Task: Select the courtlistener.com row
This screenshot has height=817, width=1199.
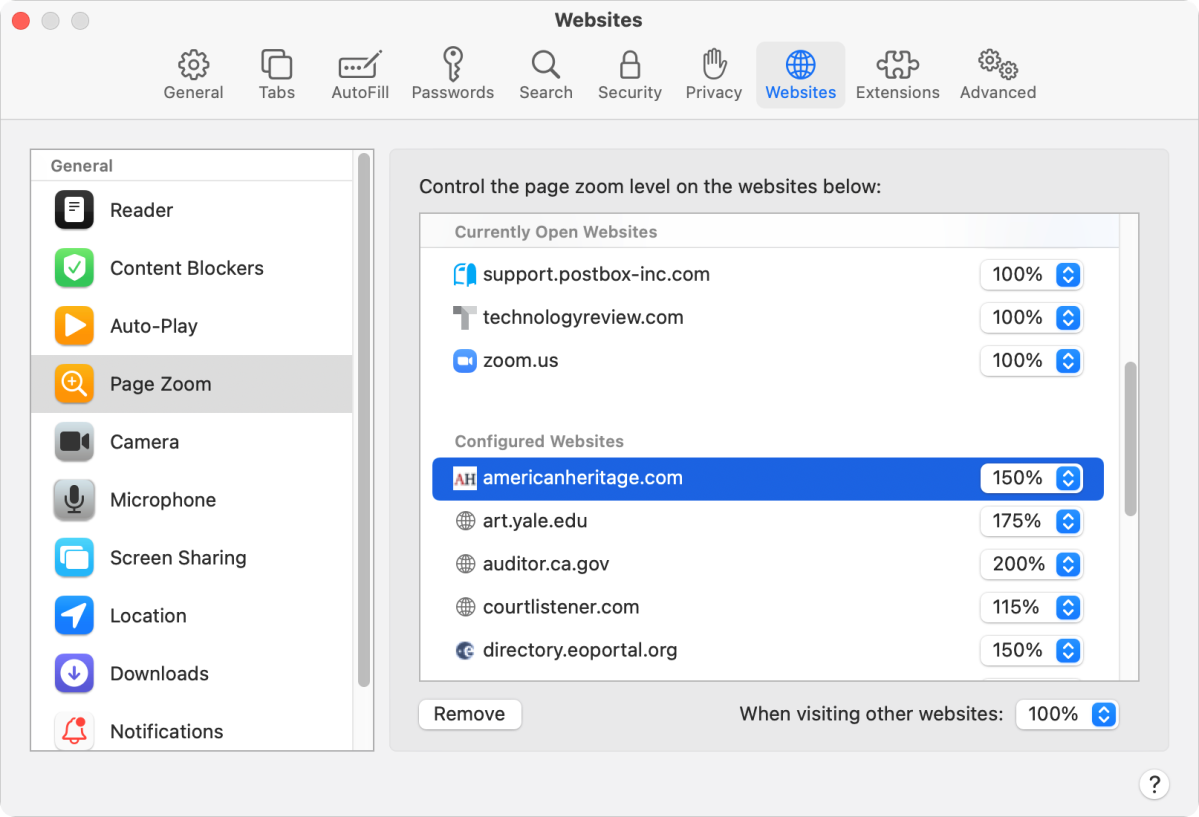Action: pyautogui.click(x=768, y=607)
